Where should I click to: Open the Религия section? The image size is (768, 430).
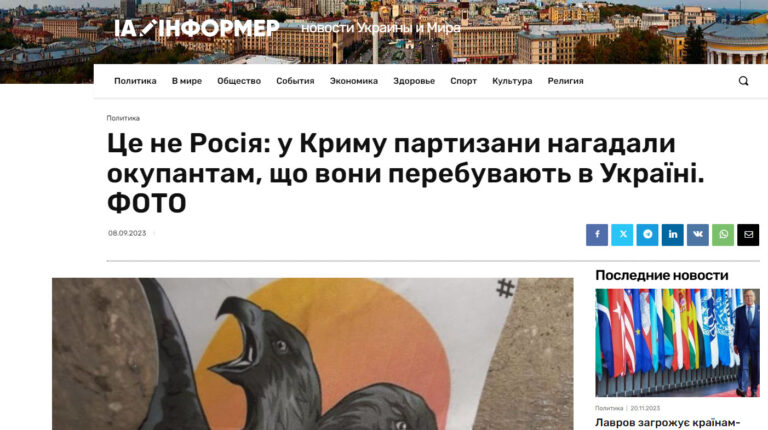tap(565, 81)
